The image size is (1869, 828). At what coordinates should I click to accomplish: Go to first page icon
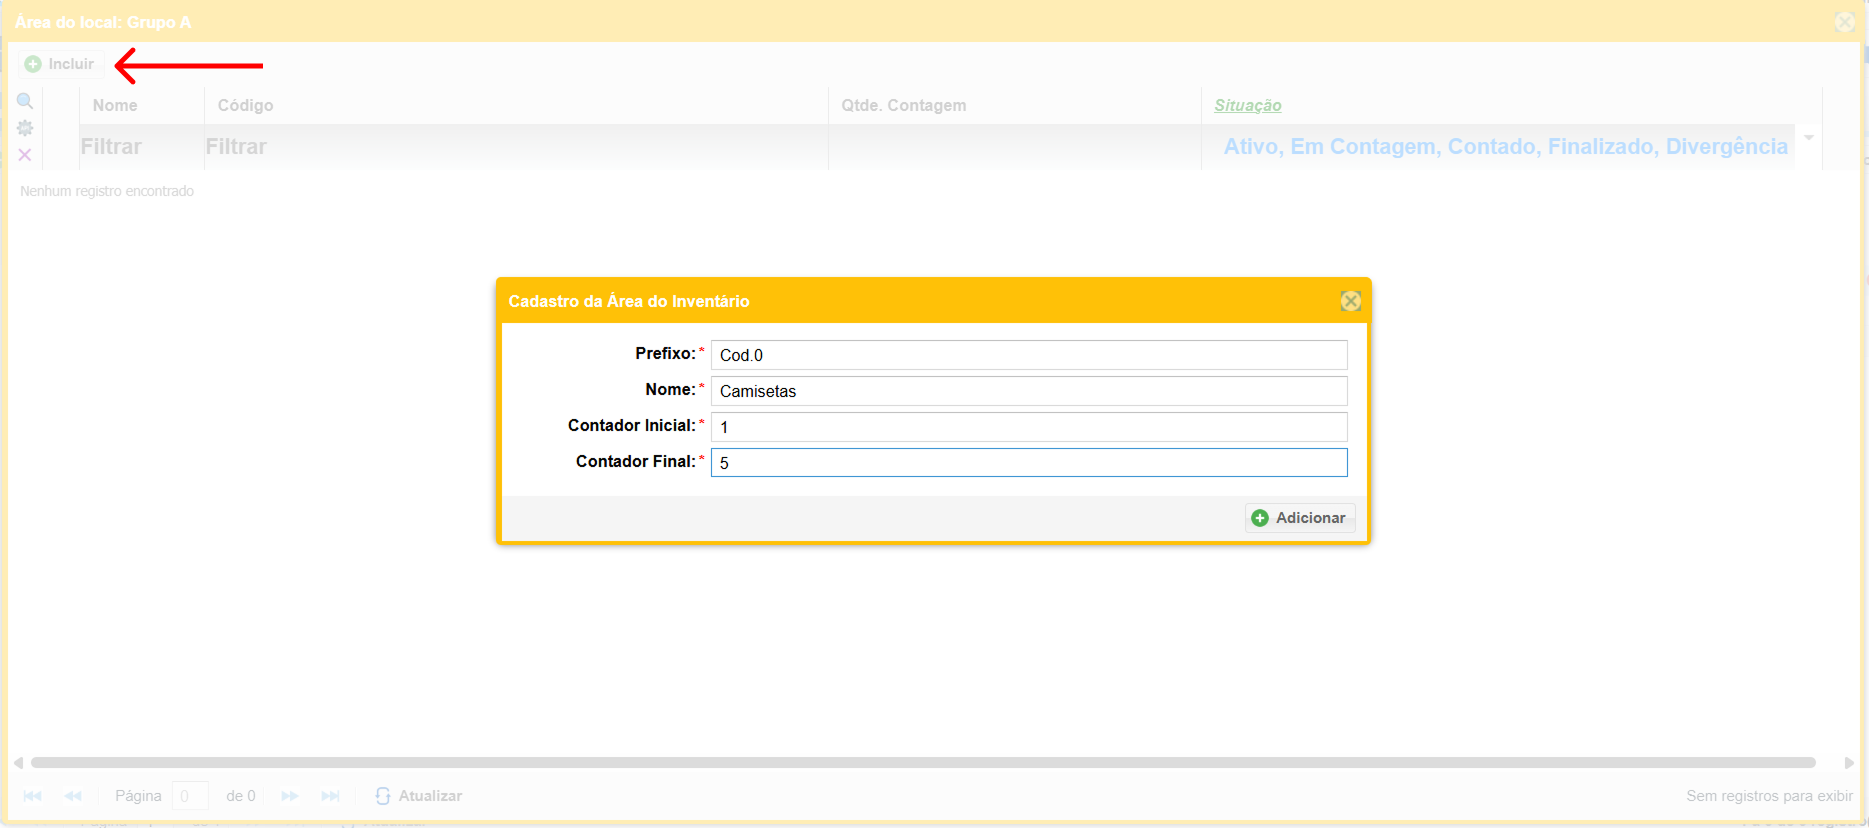pos(32,796)
